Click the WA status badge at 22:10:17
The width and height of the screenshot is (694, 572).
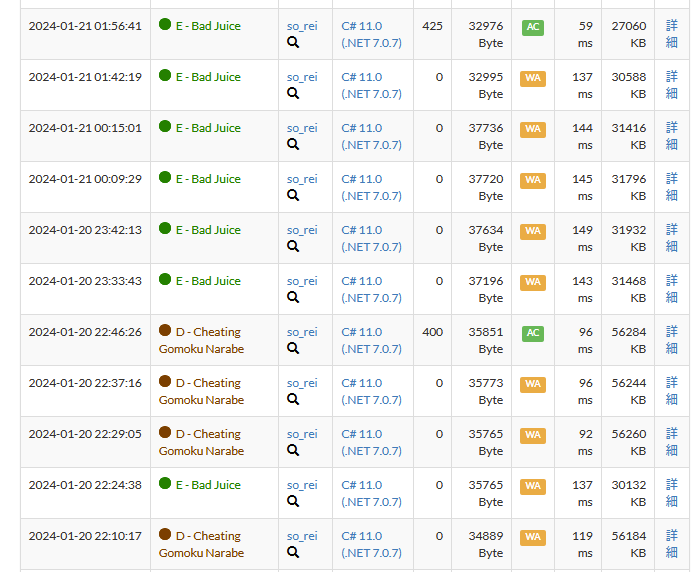tap(533, 537)
